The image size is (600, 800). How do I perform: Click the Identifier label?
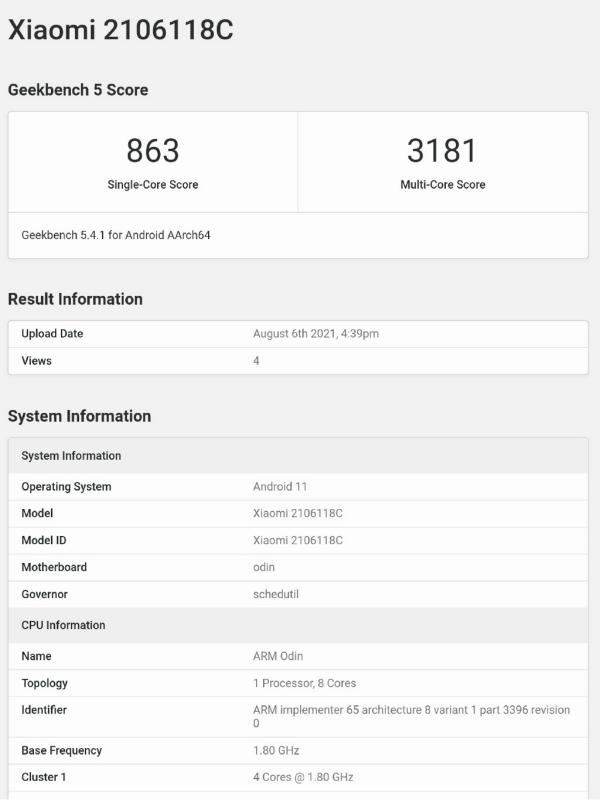tap(44, 710)
